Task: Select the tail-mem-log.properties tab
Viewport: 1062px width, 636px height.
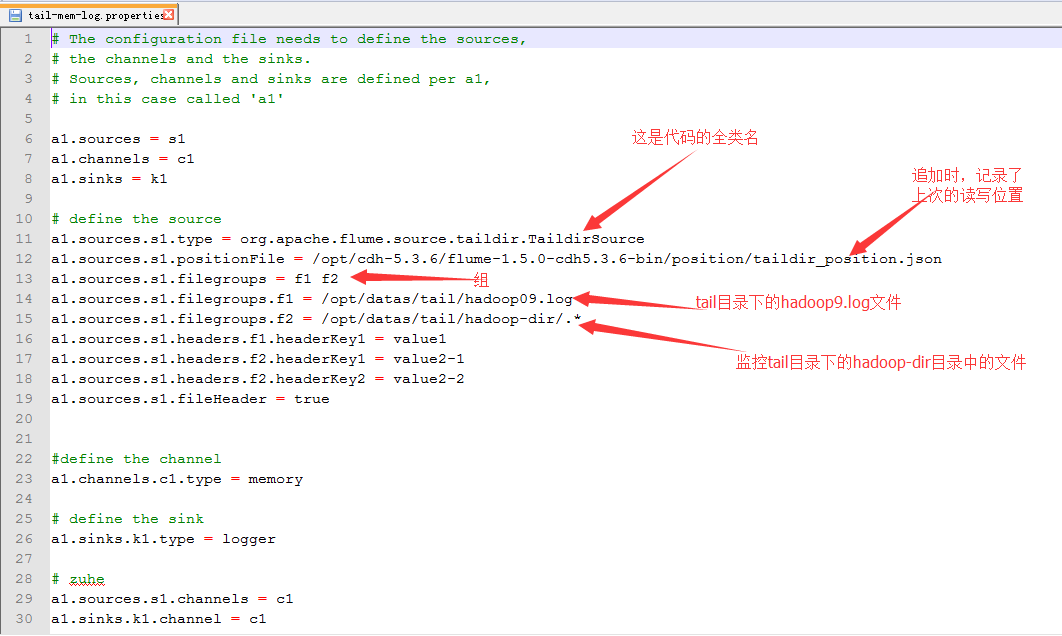Action: click(x=91, y=14)
